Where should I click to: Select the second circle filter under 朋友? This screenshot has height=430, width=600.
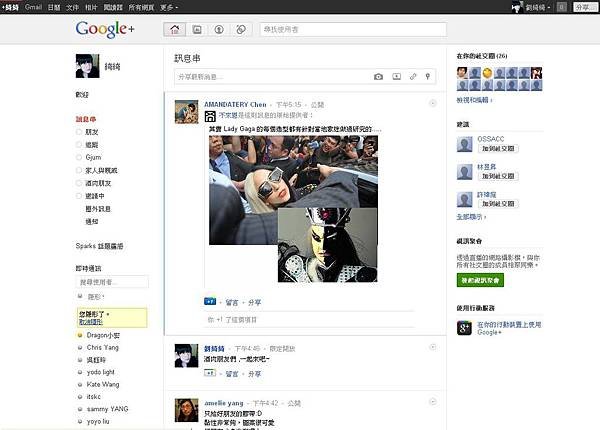tap(87, 145)
